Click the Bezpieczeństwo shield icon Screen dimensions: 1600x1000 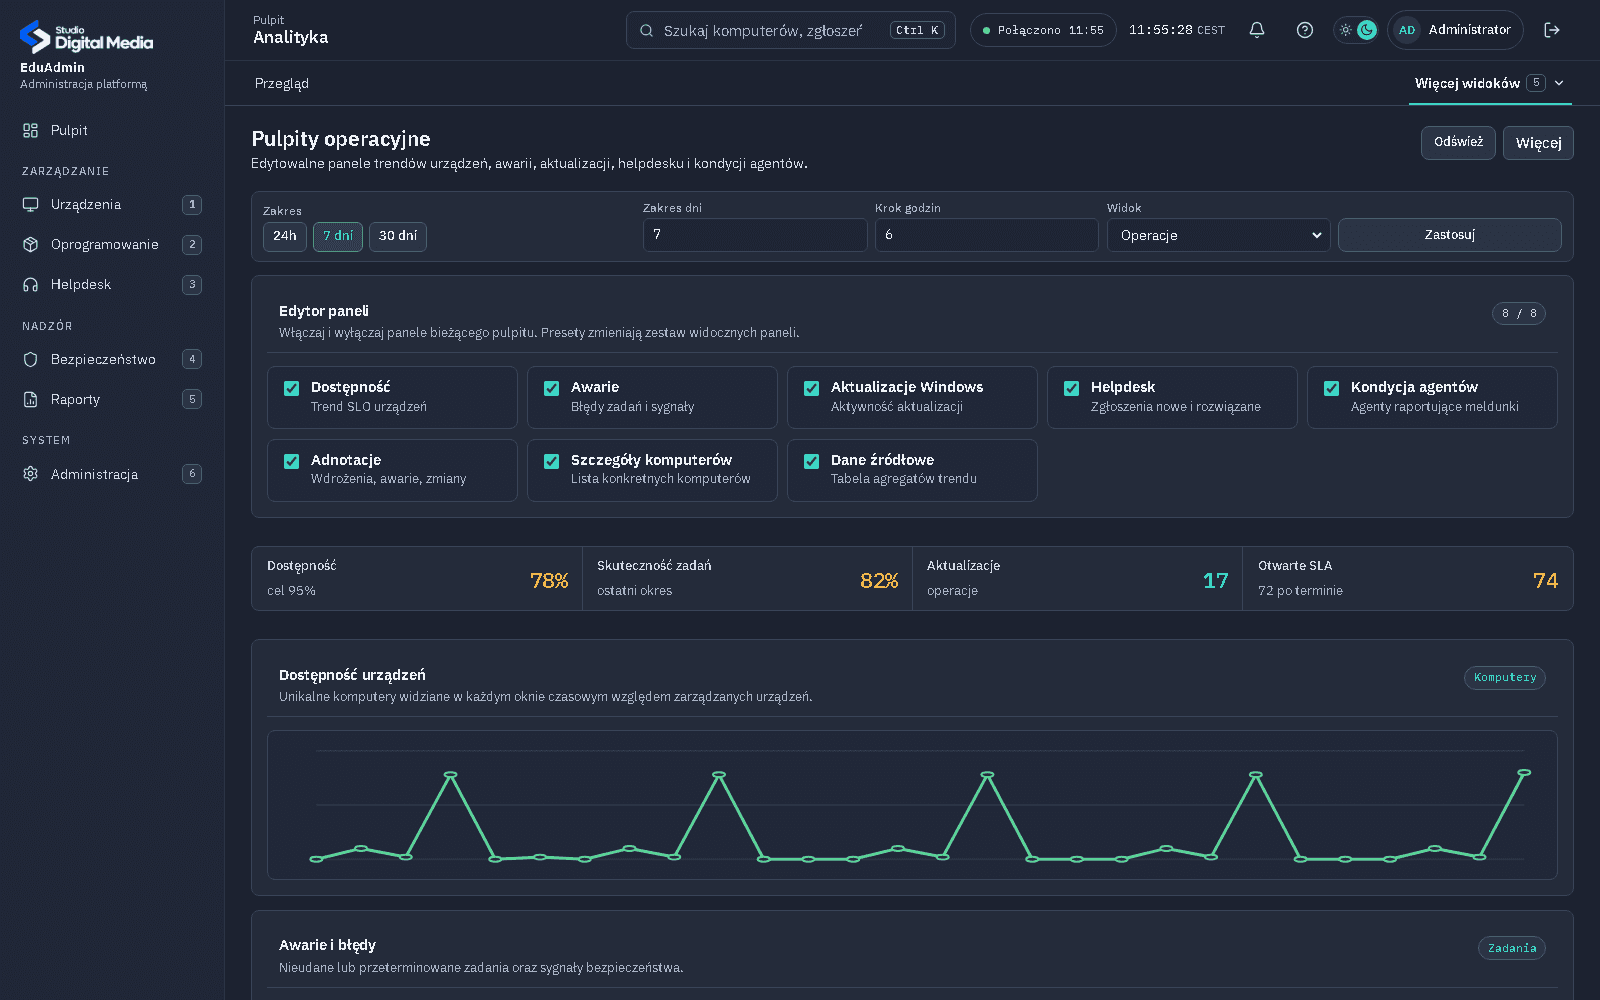pyautogui.click(x=31, y=359)
